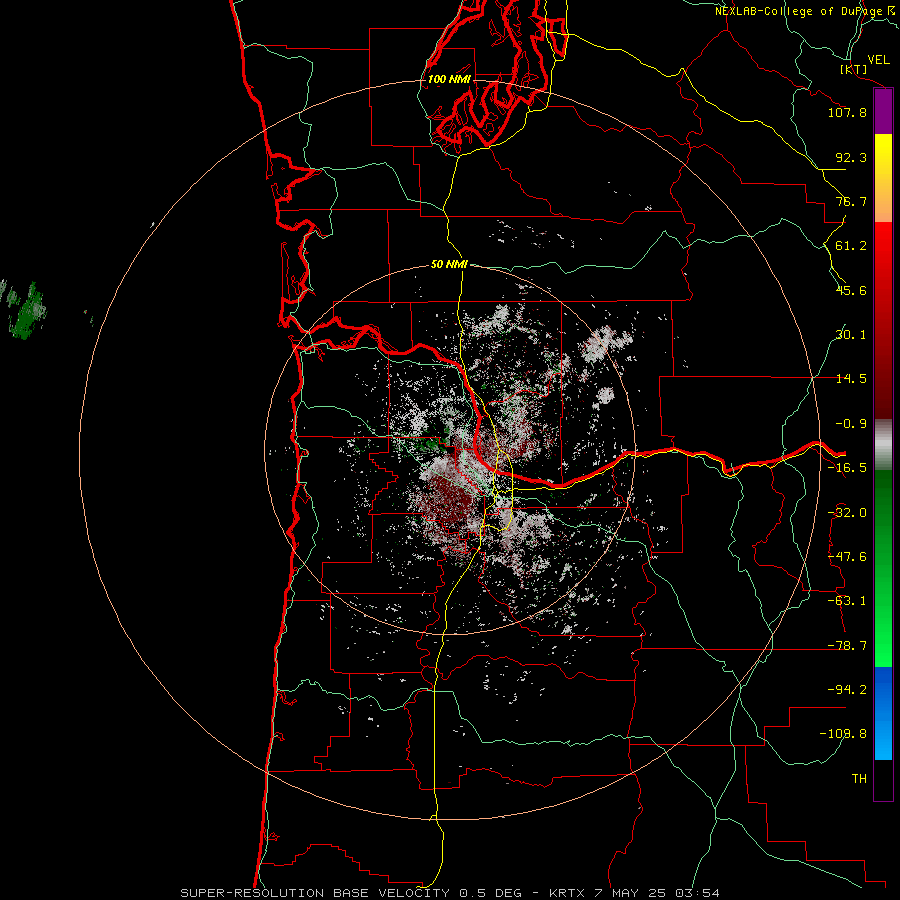Click the 14.5 velocity scale label

click(x=851, y=379)
